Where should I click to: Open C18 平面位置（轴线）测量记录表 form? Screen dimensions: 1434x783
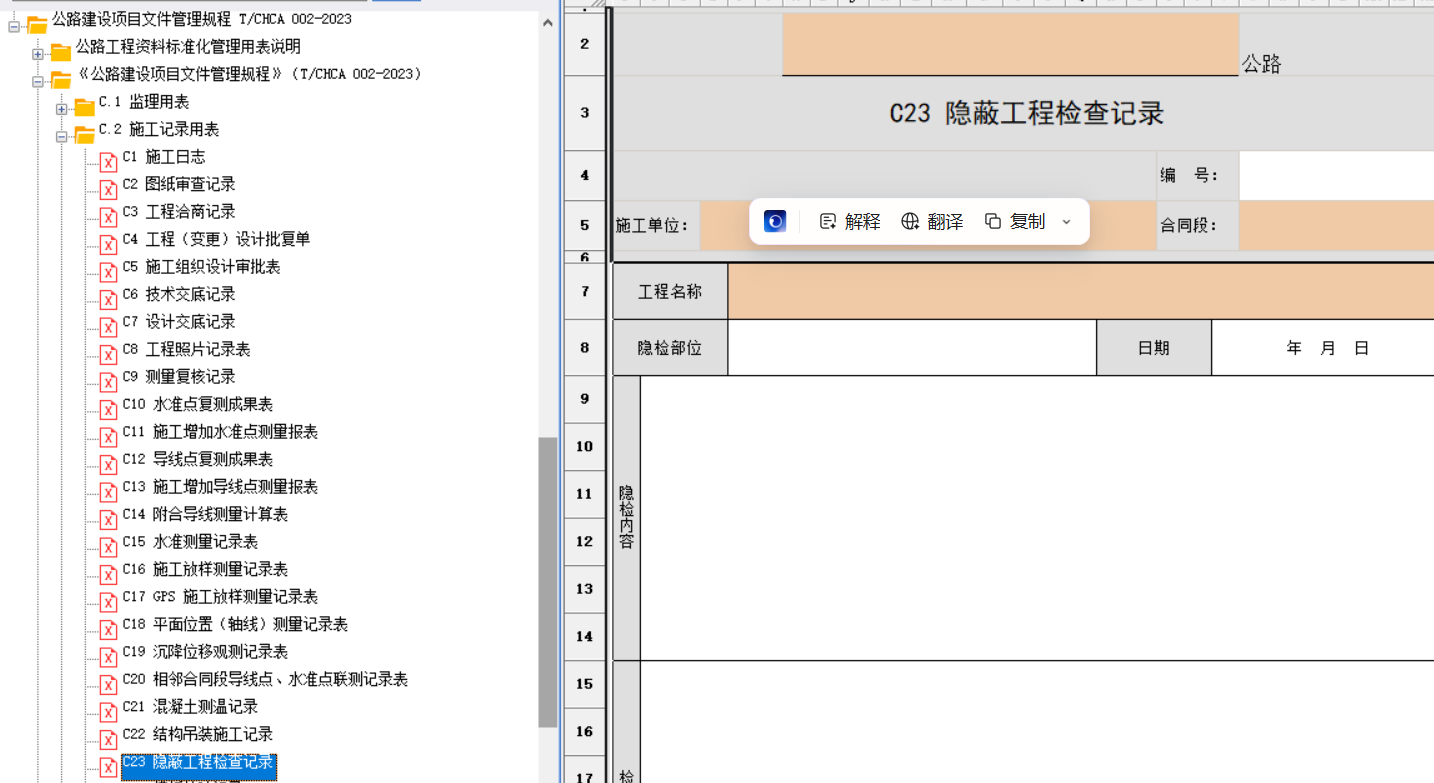235,624
